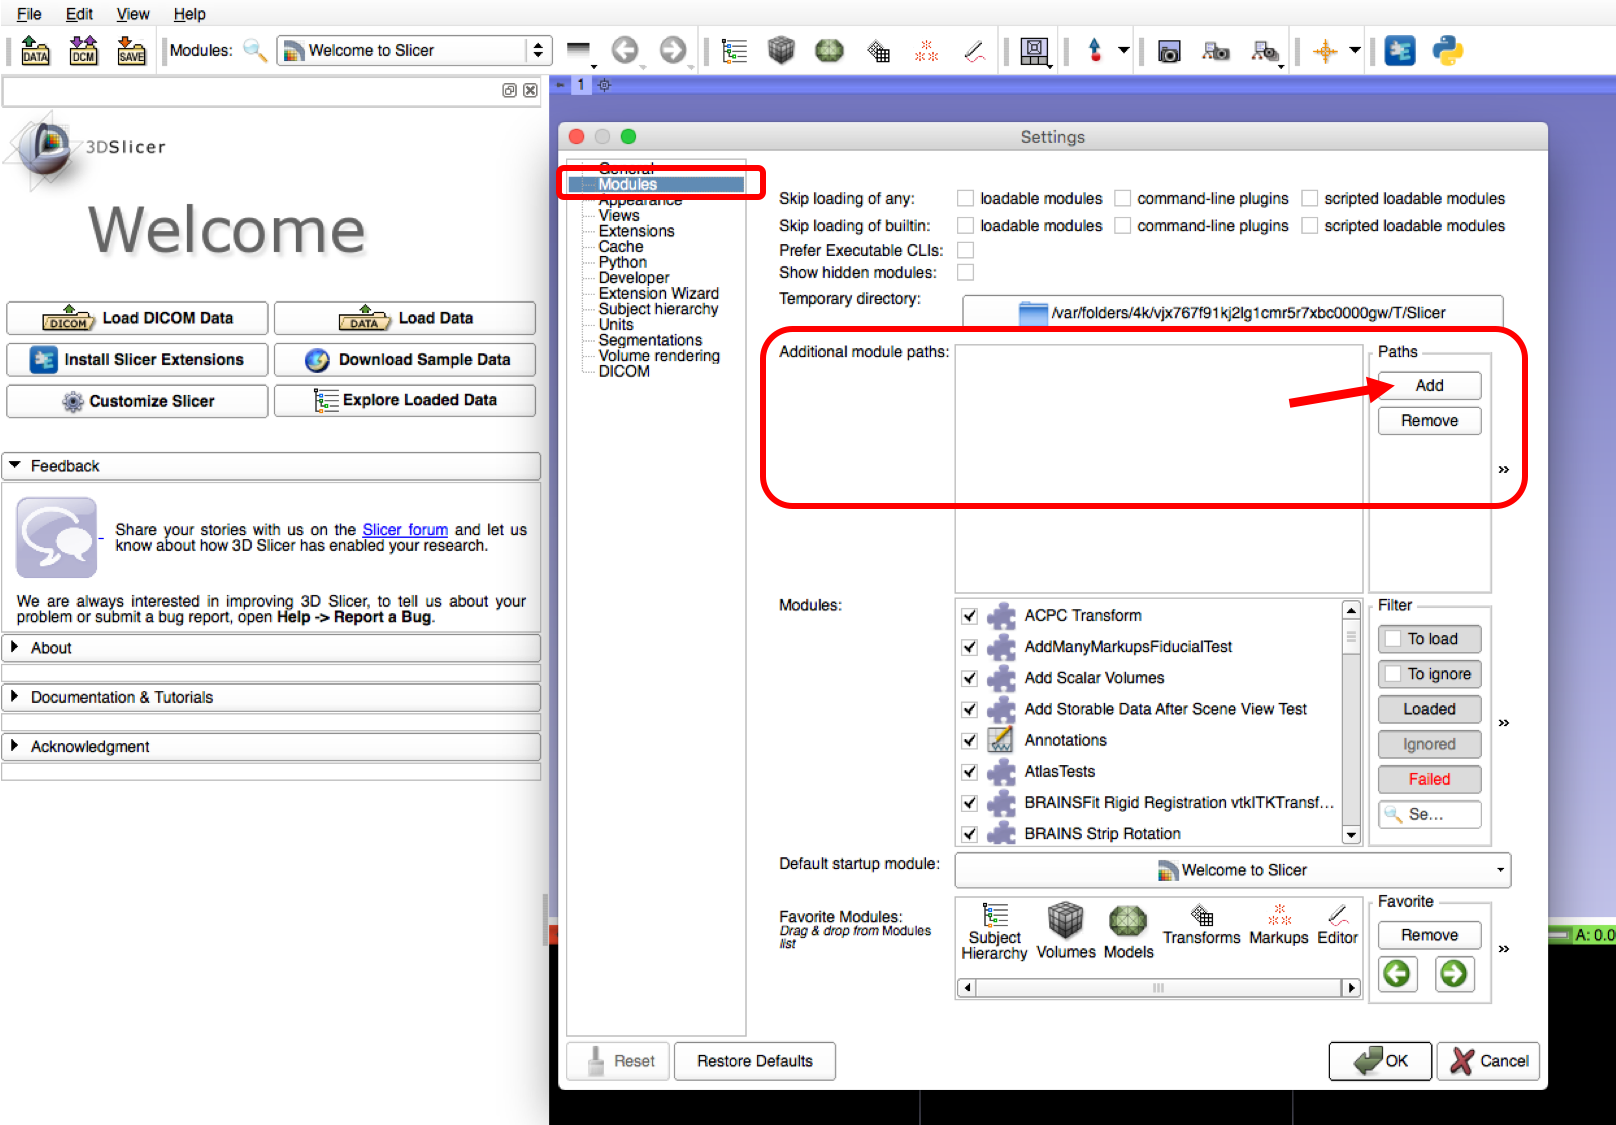Expand the Acknowledgment section
Viewport: 1616px width, 1125px height.
tap(271, 746)
